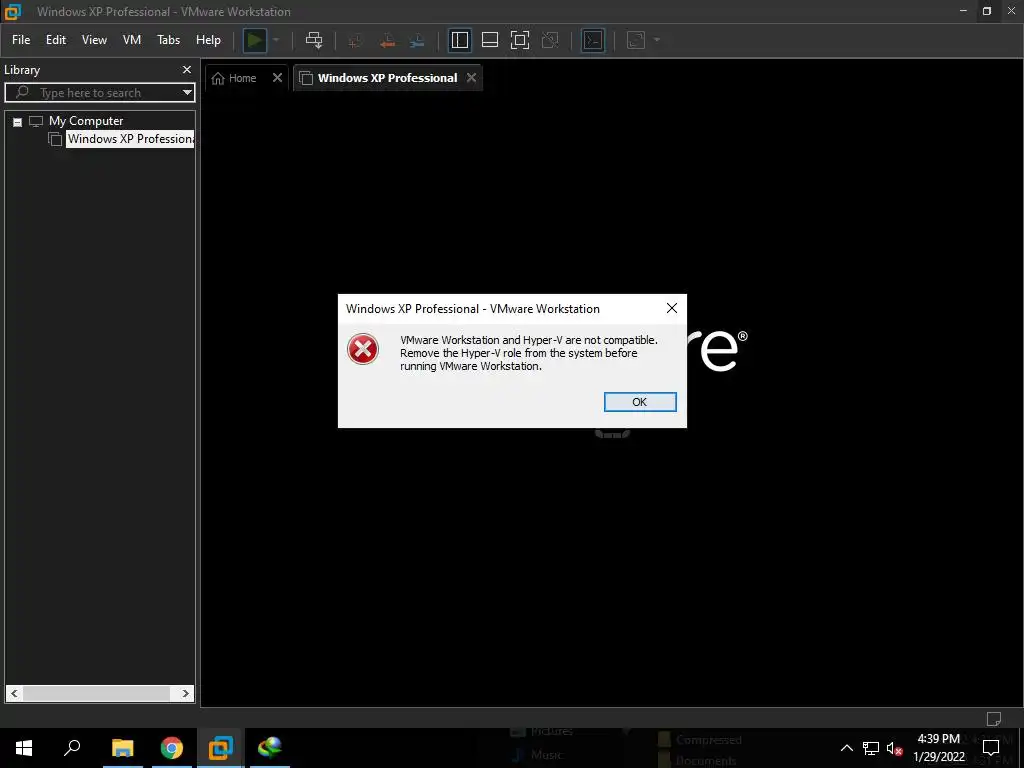Image resolution: width=1024 pixels, height=768 pixels.
Task: Click the Library scrollbar right arrow
Action: (185, 694)
